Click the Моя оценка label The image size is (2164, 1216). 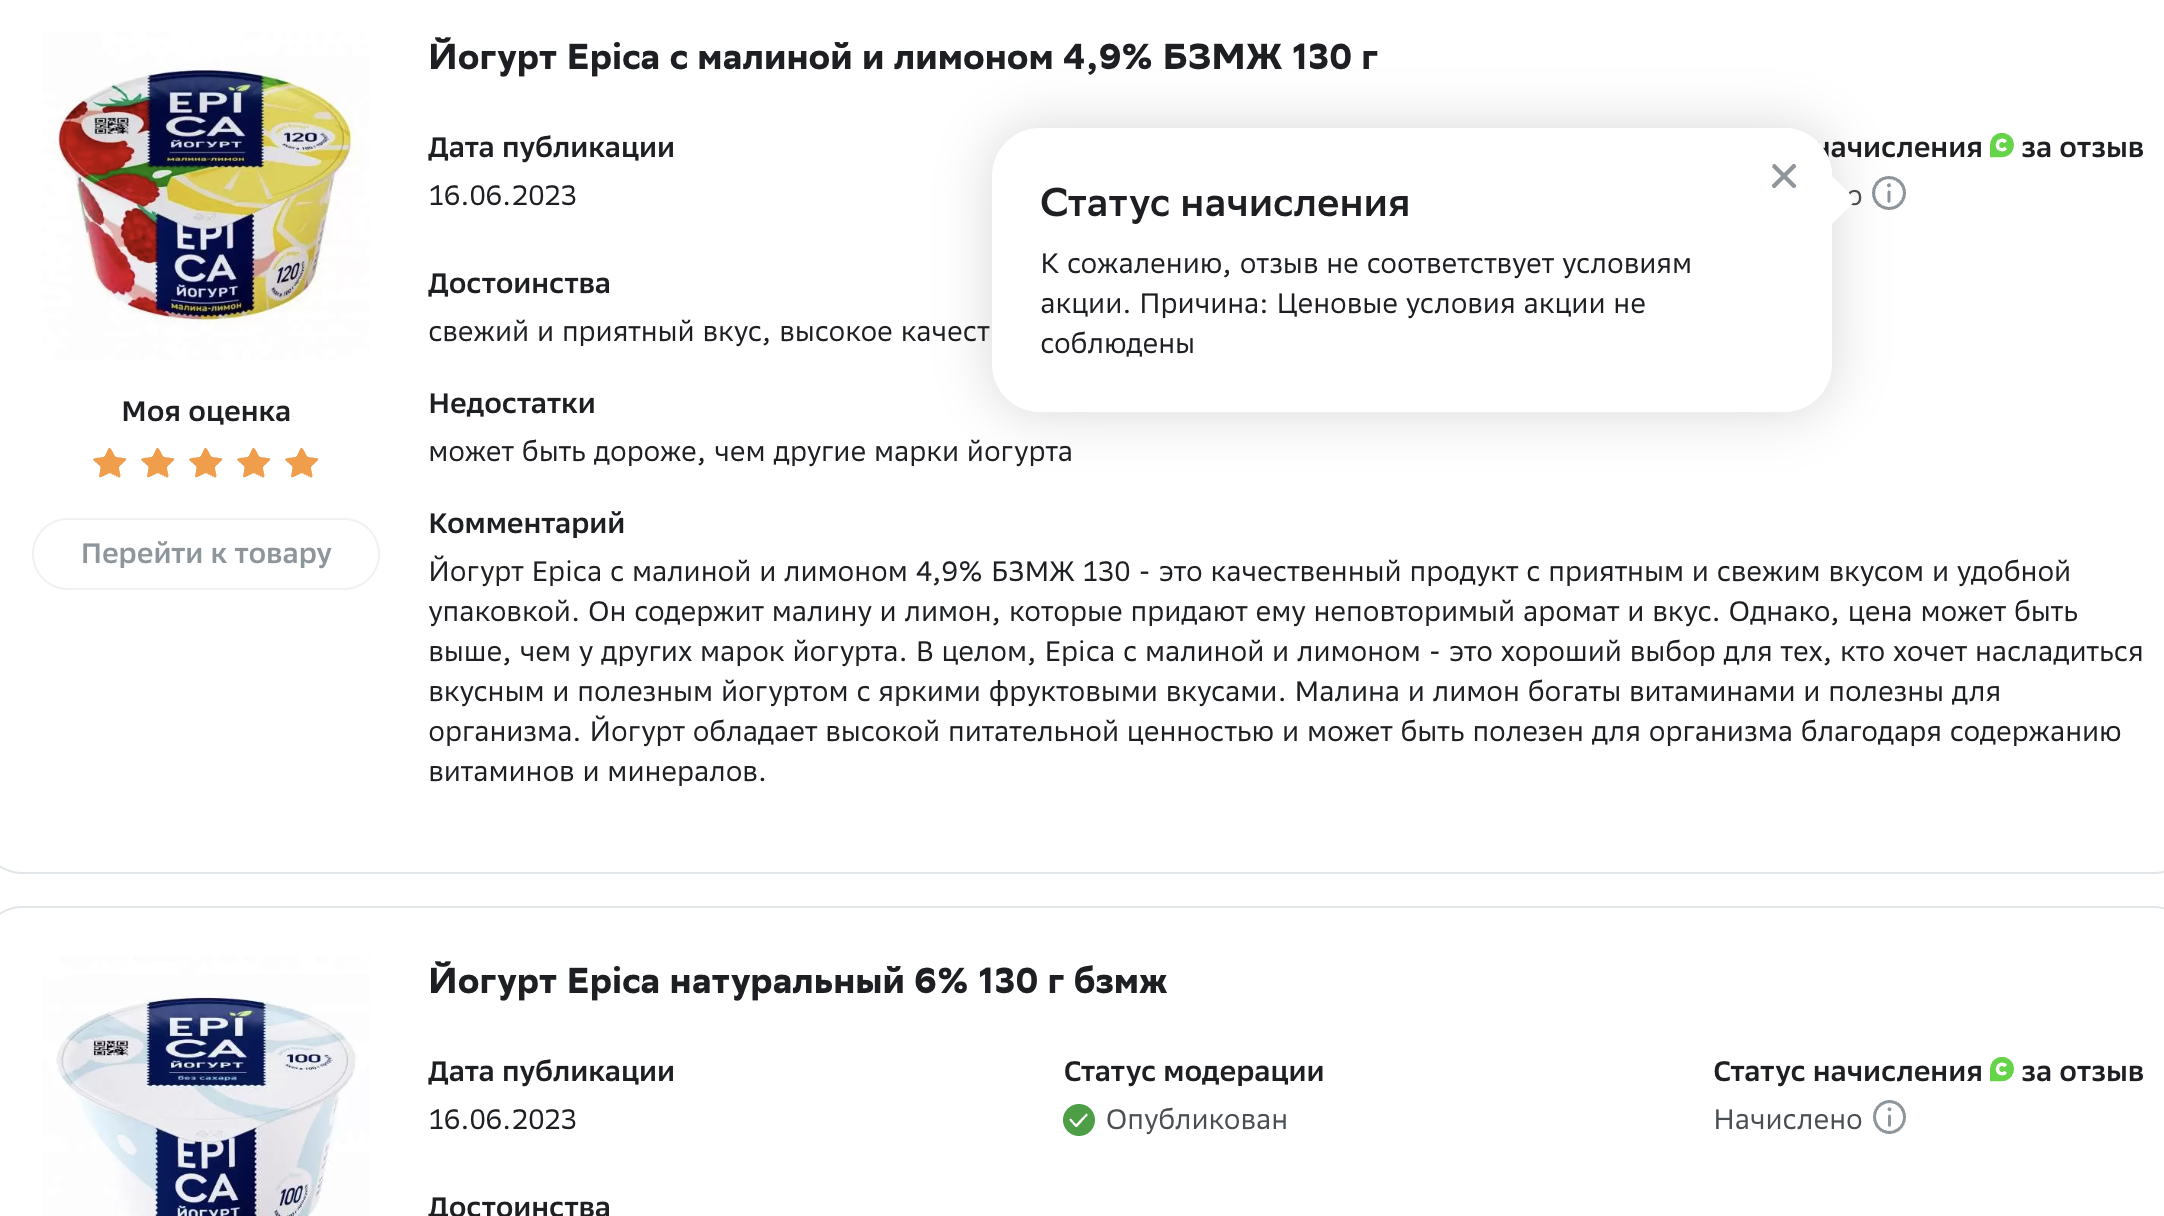coord(206,411)
